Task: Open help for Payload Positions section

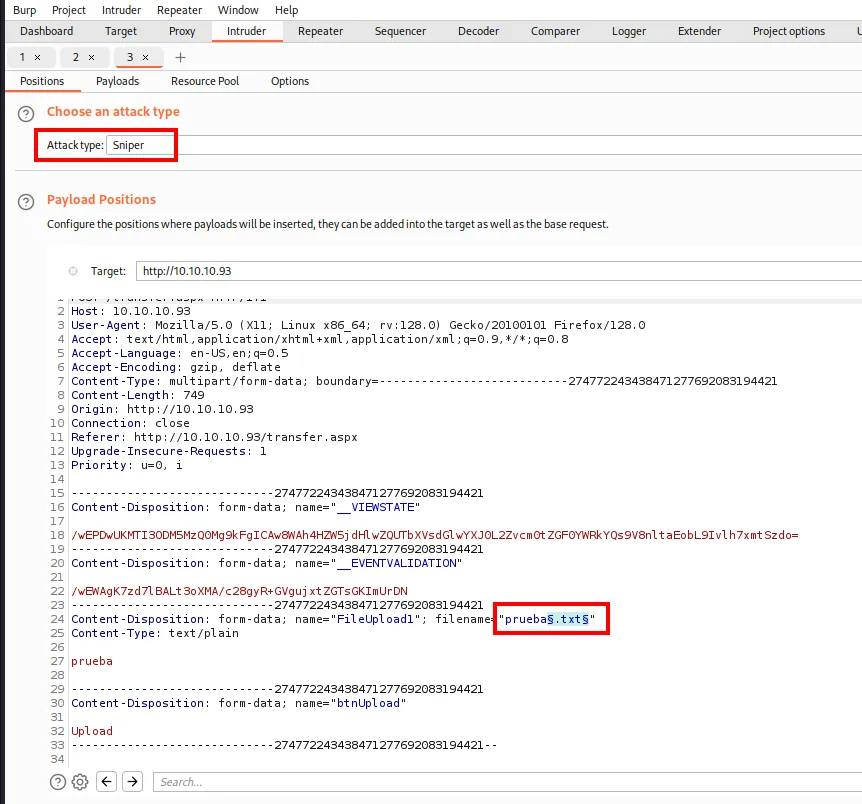Action: 26,202
